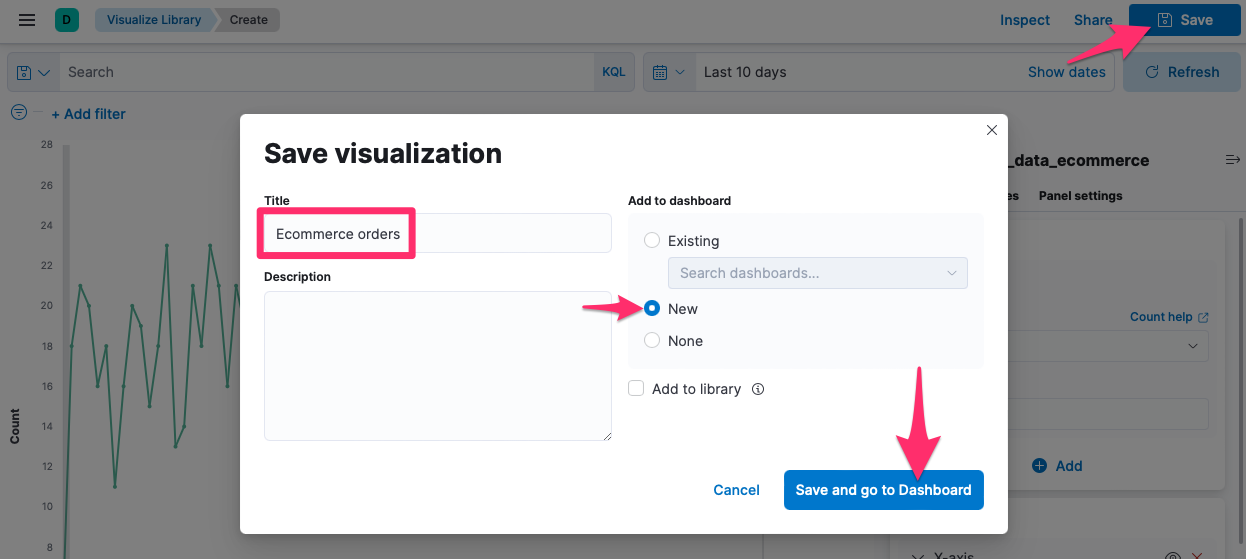Open the hamburger navigation menu
This screenshot has width=1246, height=559.
pos(27,20)
